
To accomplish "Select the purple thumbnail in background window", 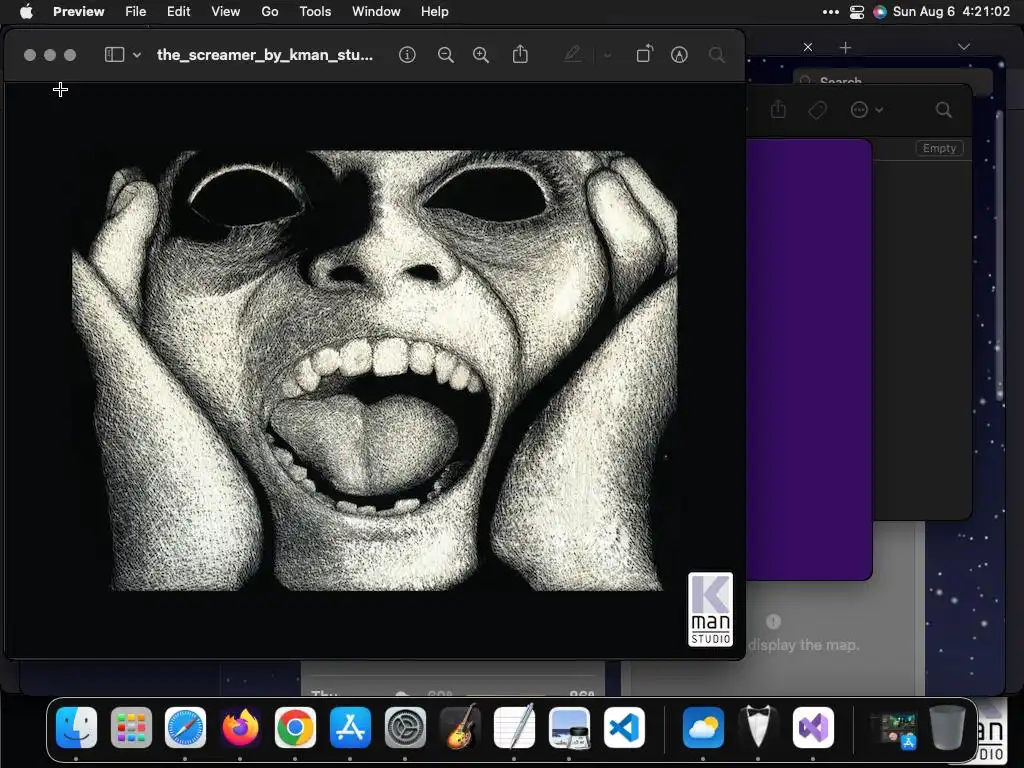I will (808, 359).
